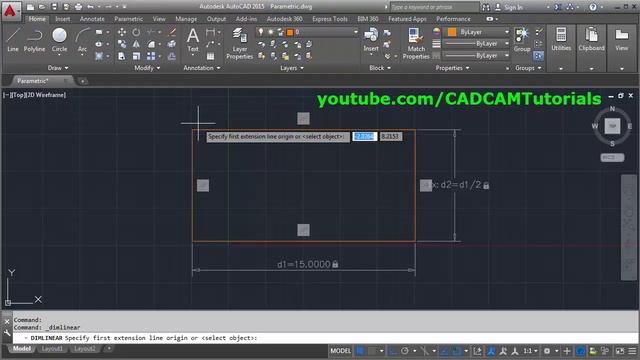
Task: Switch to Layout1 tab
Action: pos(52,349)
